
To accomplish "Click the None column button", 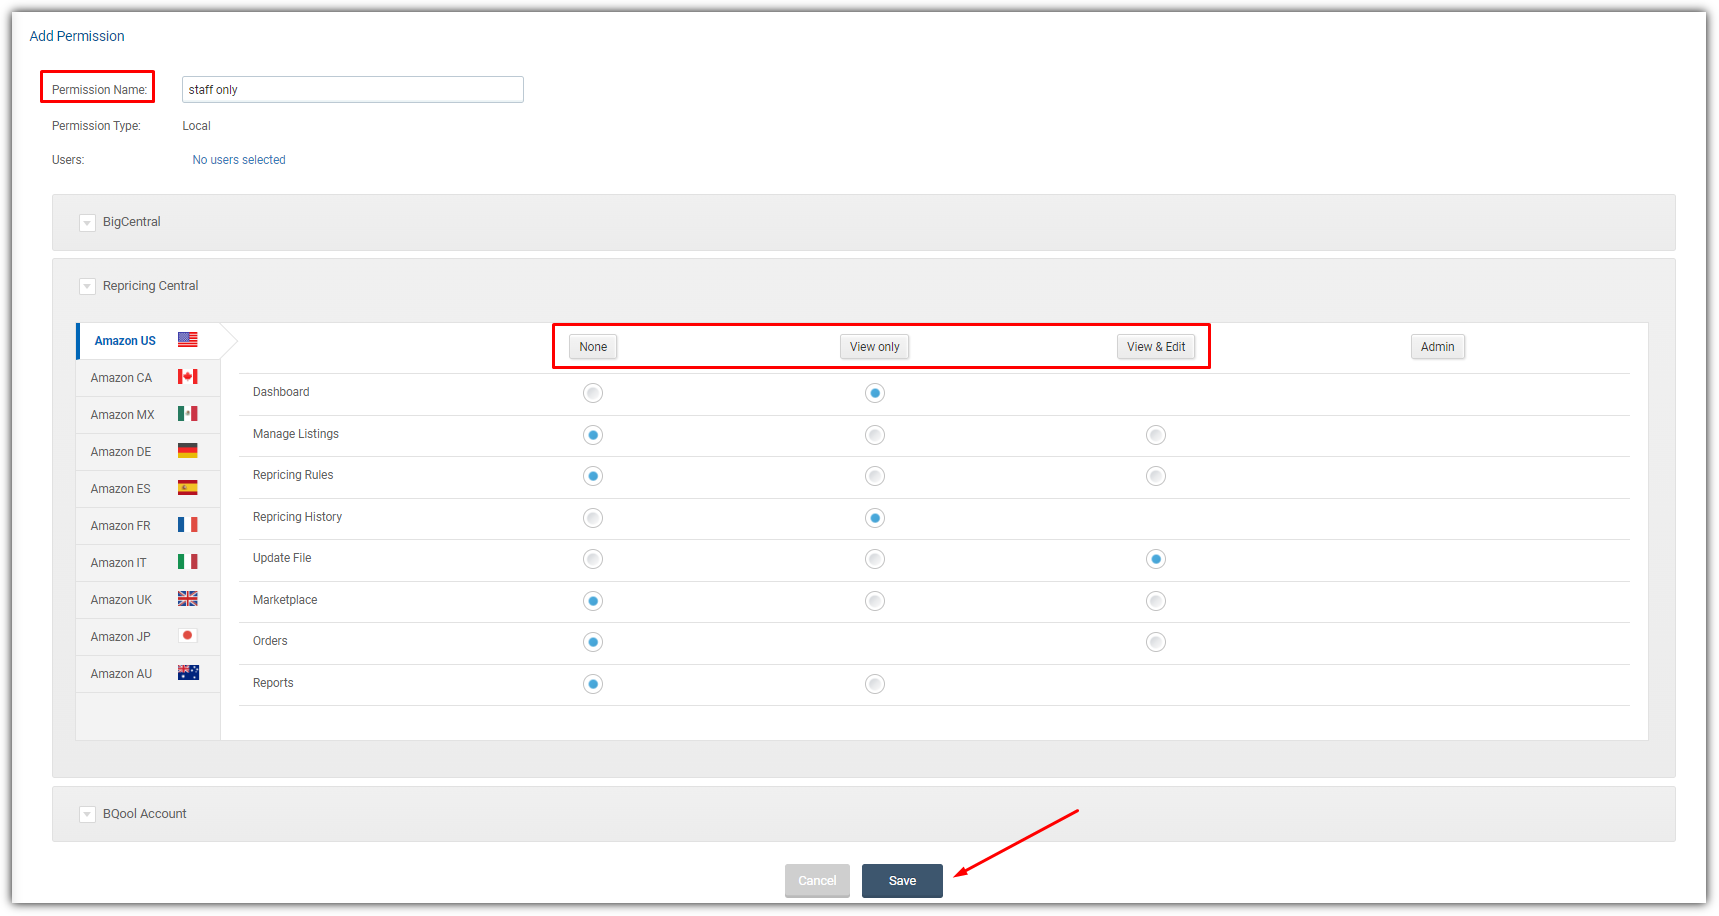I will click(593, 347).
